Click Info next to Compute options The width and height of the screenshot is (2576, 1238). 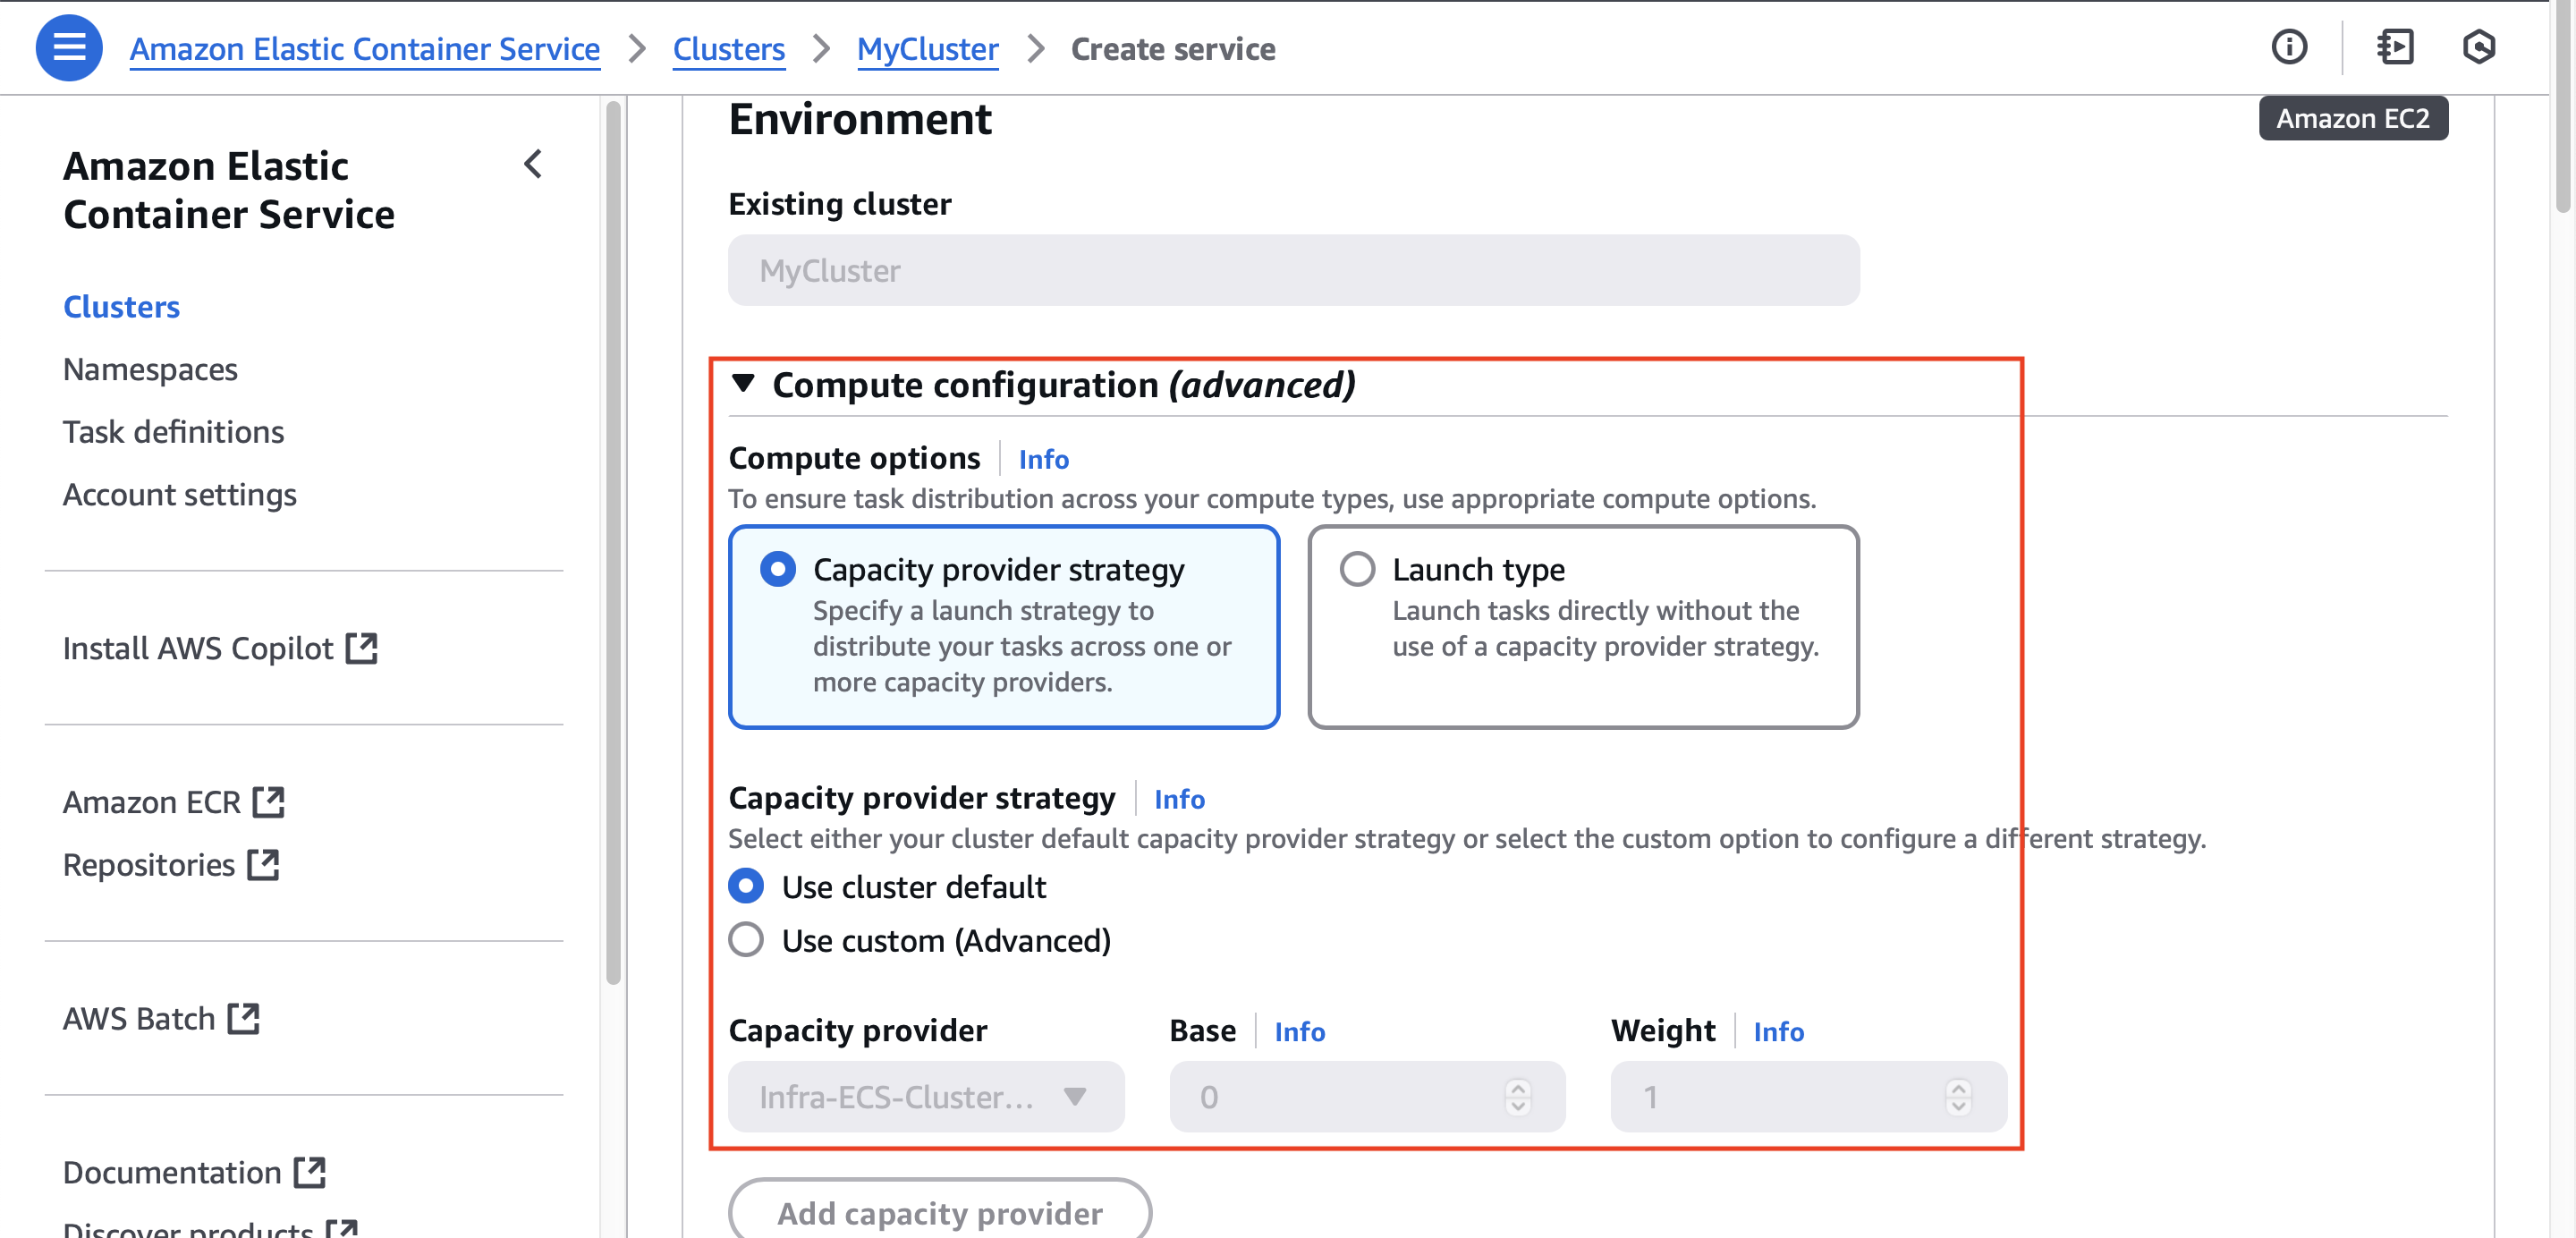click(1044, 459)
